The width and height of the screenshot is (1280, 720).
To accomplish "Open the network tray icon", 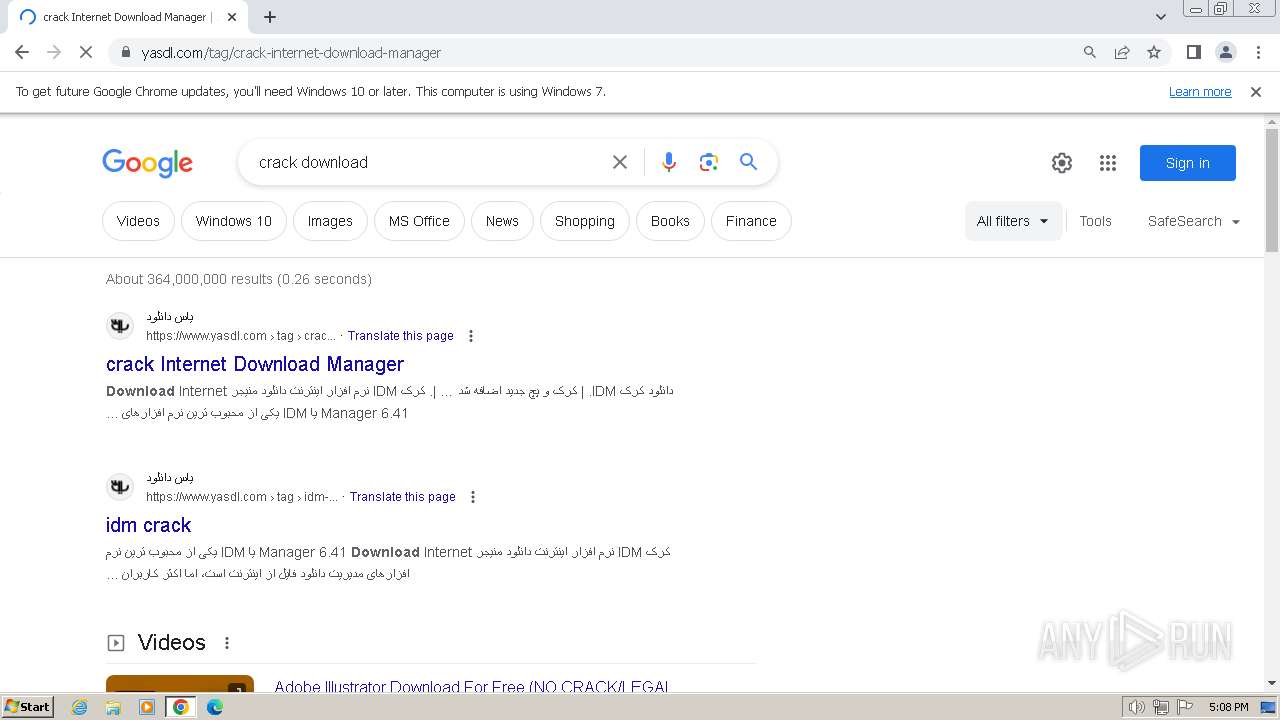I will (1161, 707).
